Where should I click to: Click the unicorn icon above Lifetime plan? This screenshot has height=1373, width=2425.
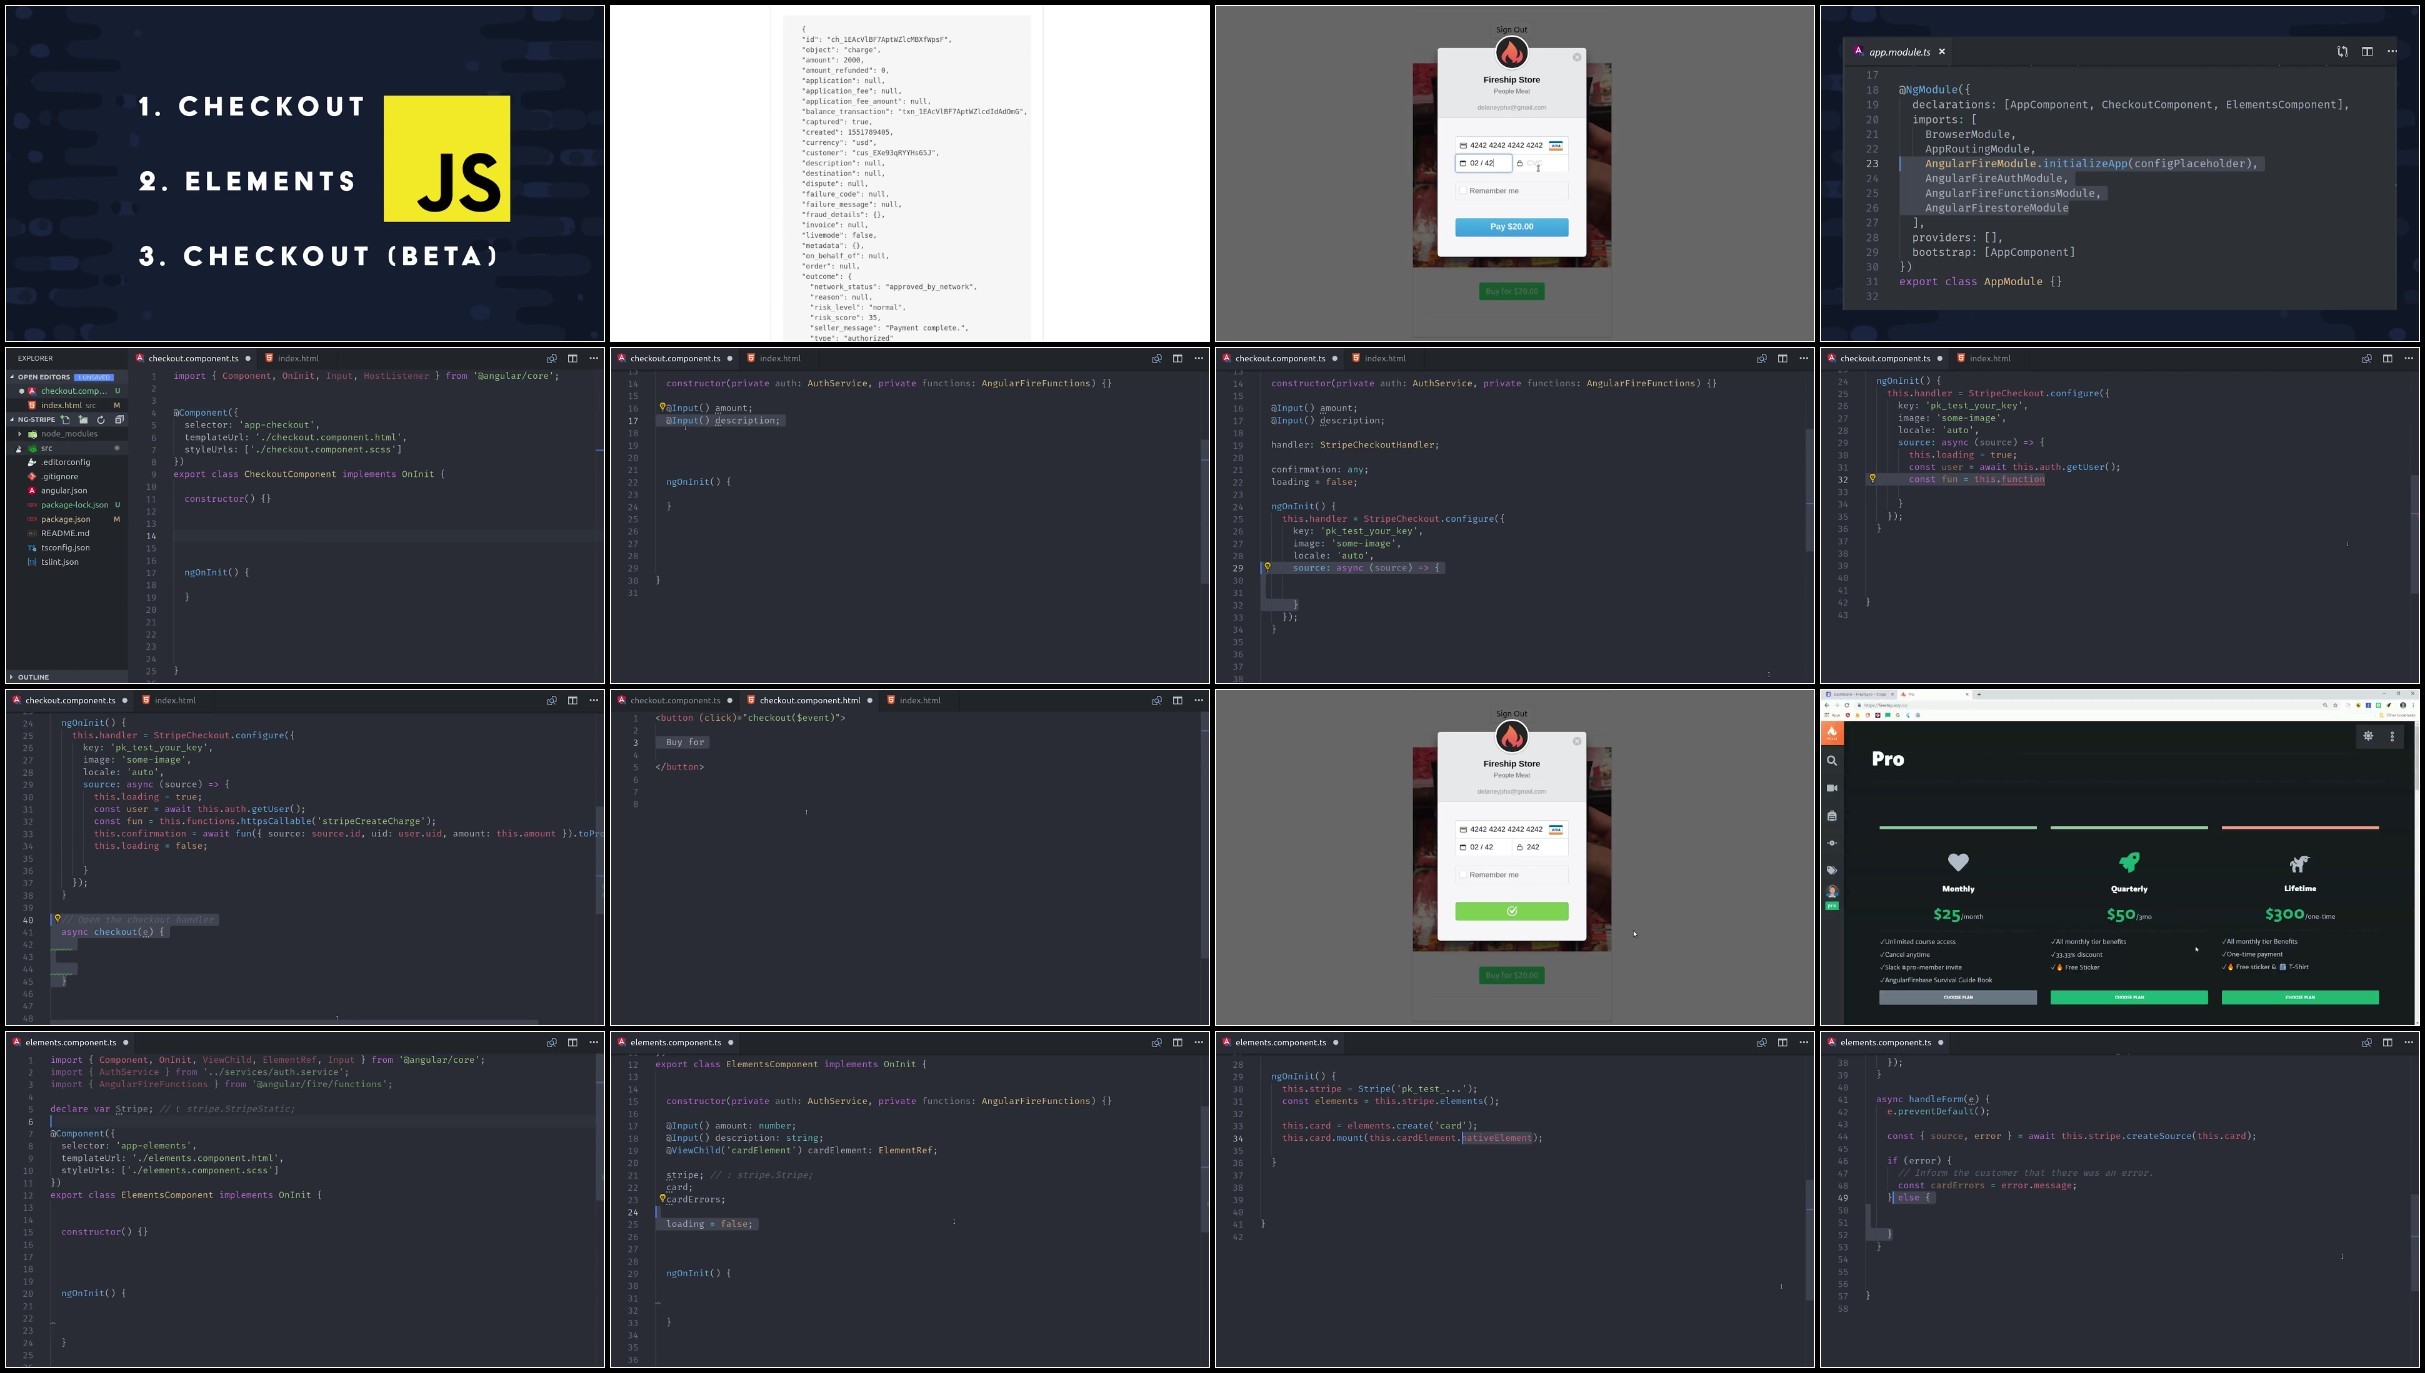click(x=2300, y=863)
